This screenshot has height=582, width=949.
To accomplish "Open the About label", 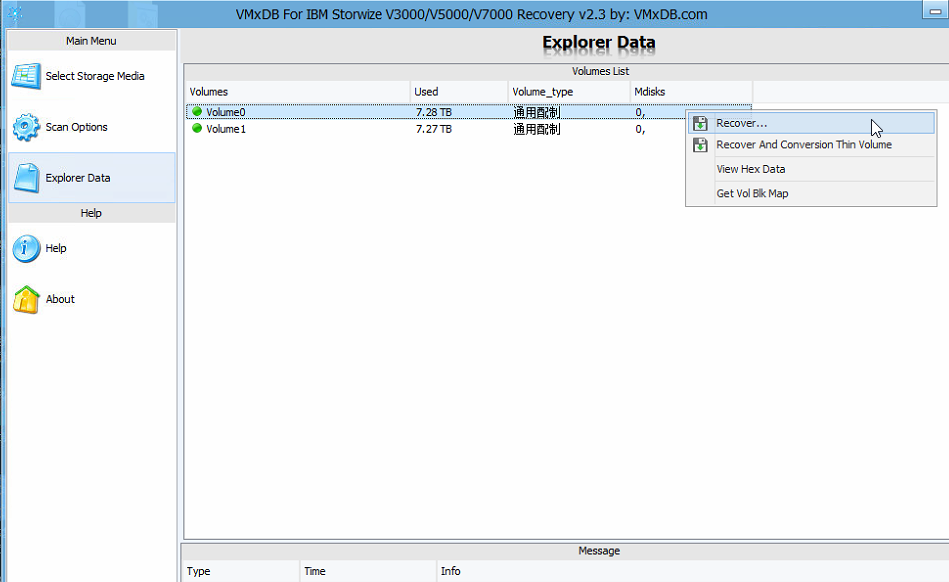I will 61,299.
